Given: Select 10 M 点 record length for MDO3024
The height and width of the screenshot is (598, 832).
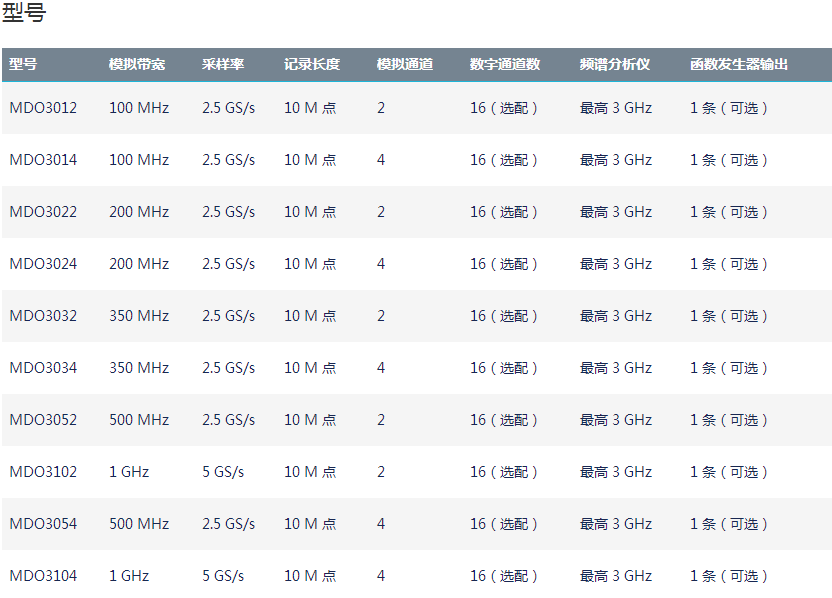Looking at the screenshot, I should 310,264.
